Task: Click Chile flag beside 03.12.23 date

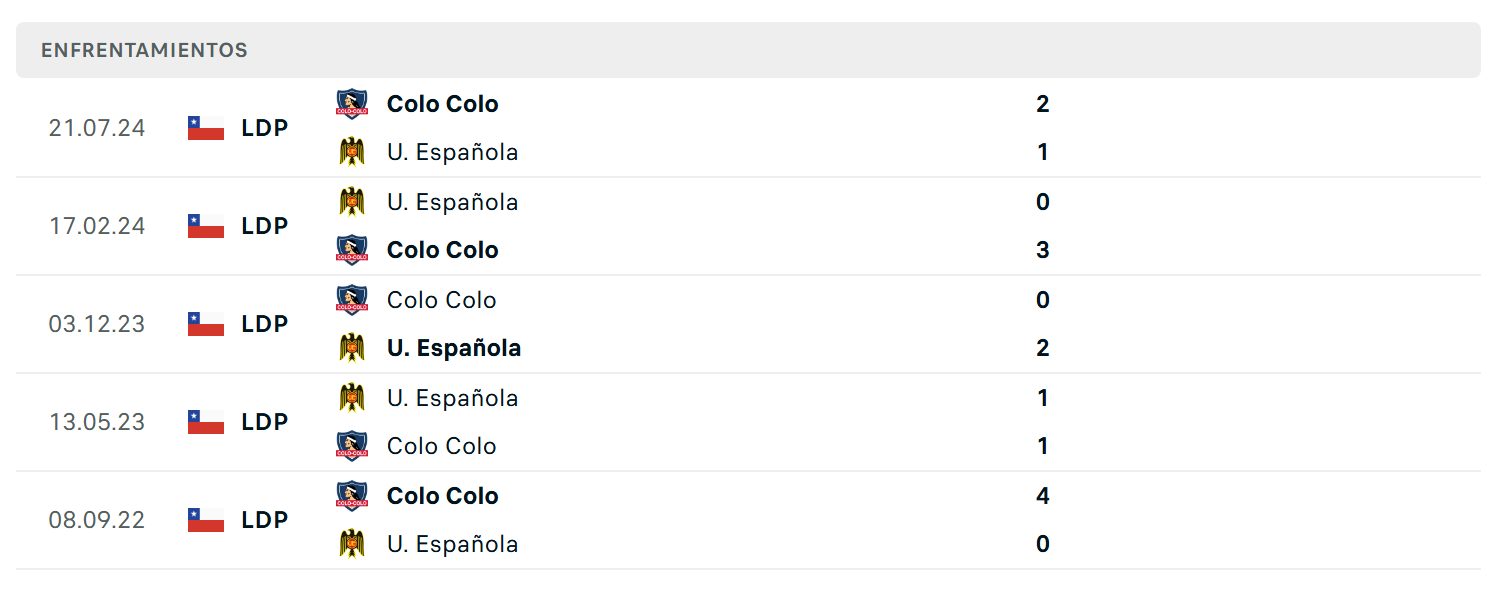Action: click(x=206, y=324)
